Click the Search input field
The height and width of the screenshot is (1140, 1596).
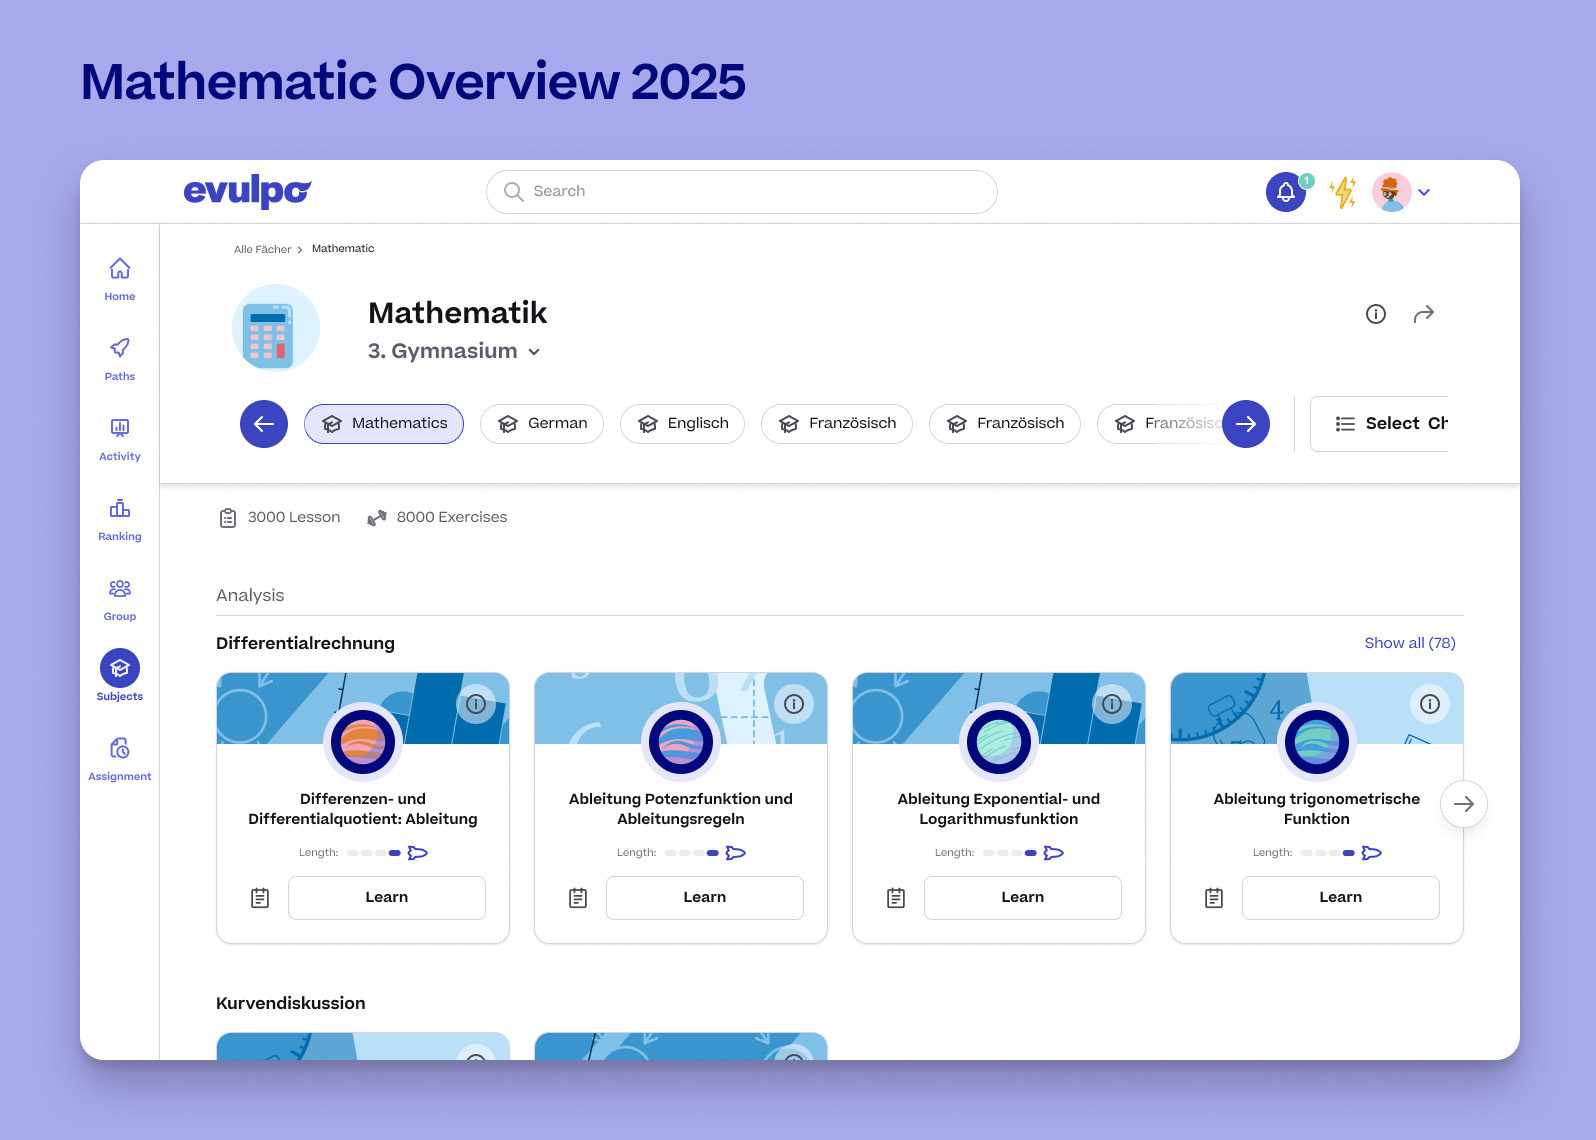tap(742, 192)
